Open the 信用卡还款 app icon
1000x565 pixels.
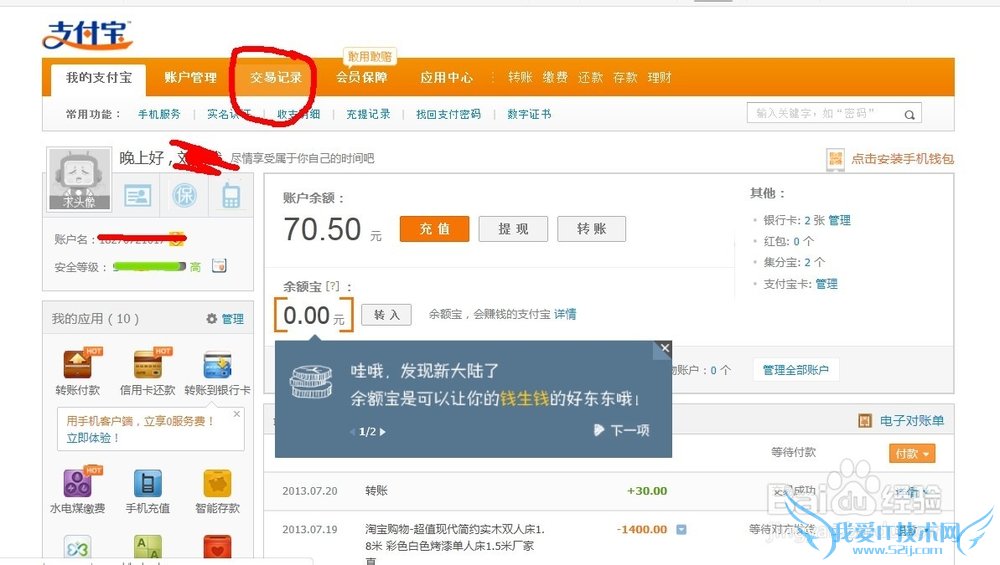(147, 364)
